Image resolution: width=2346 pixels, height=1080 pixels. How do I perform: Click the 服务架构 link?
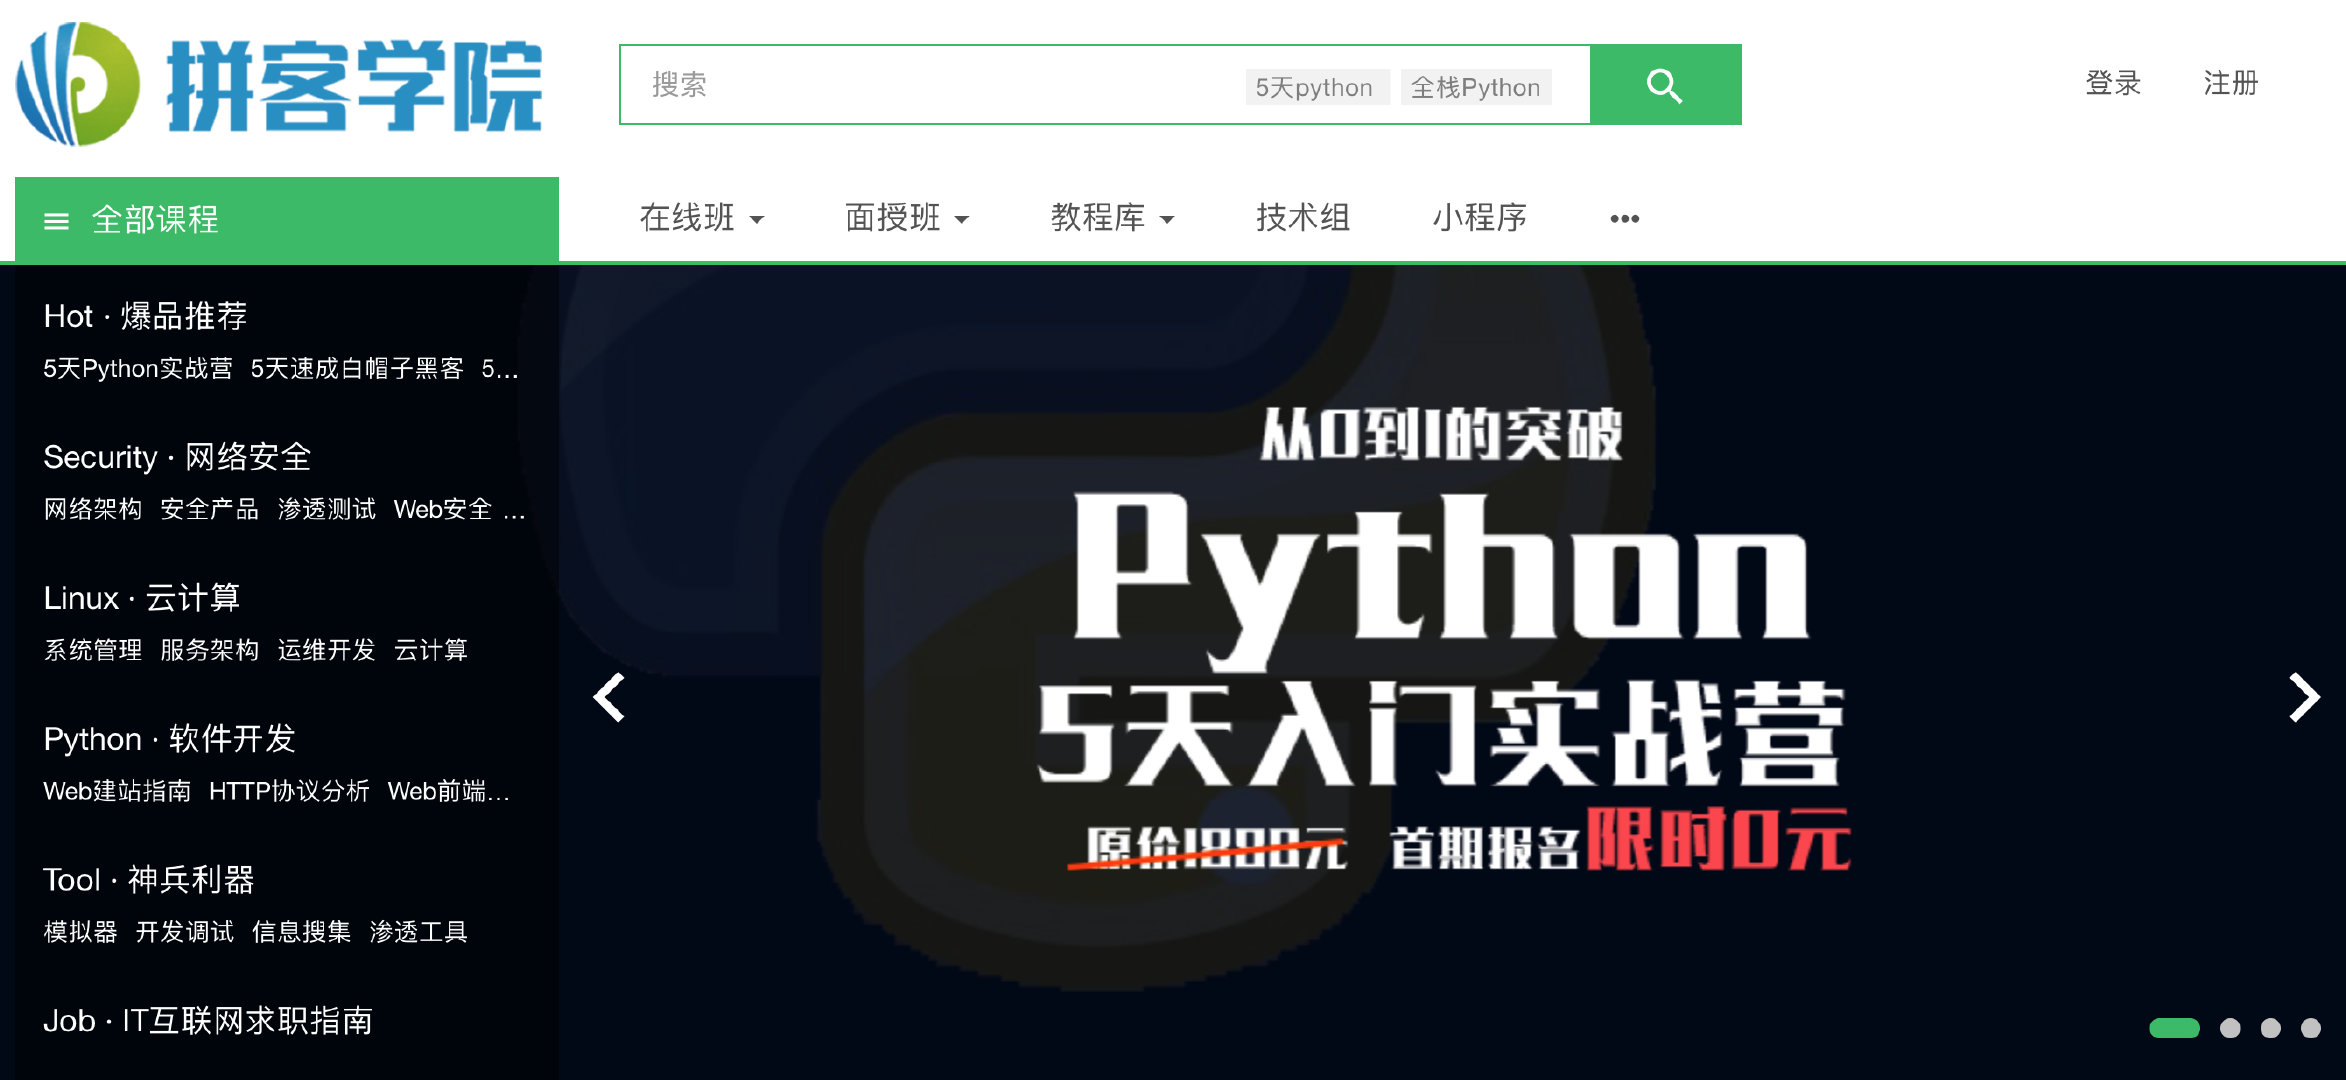tap(210, 651)
